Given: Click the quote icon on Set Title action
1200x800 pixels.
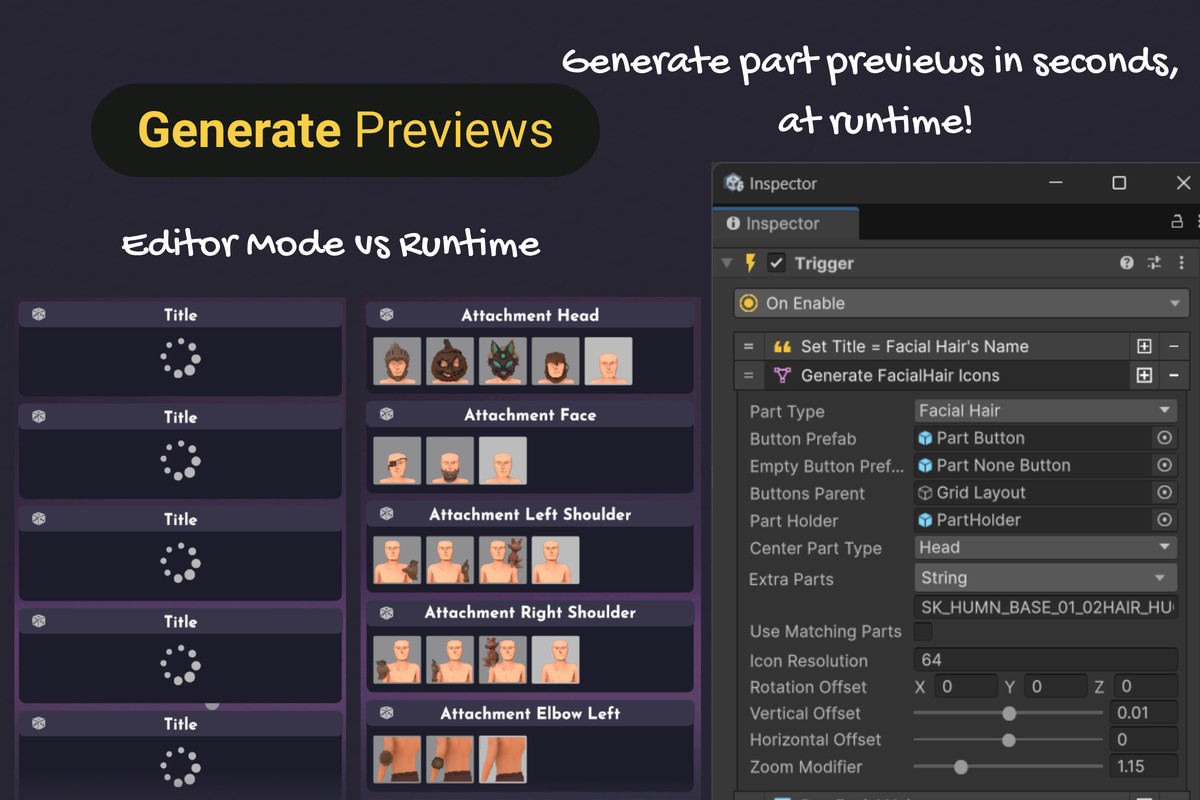Looking at the screenshot, I should pyautogui.click(x=783, y=346).
